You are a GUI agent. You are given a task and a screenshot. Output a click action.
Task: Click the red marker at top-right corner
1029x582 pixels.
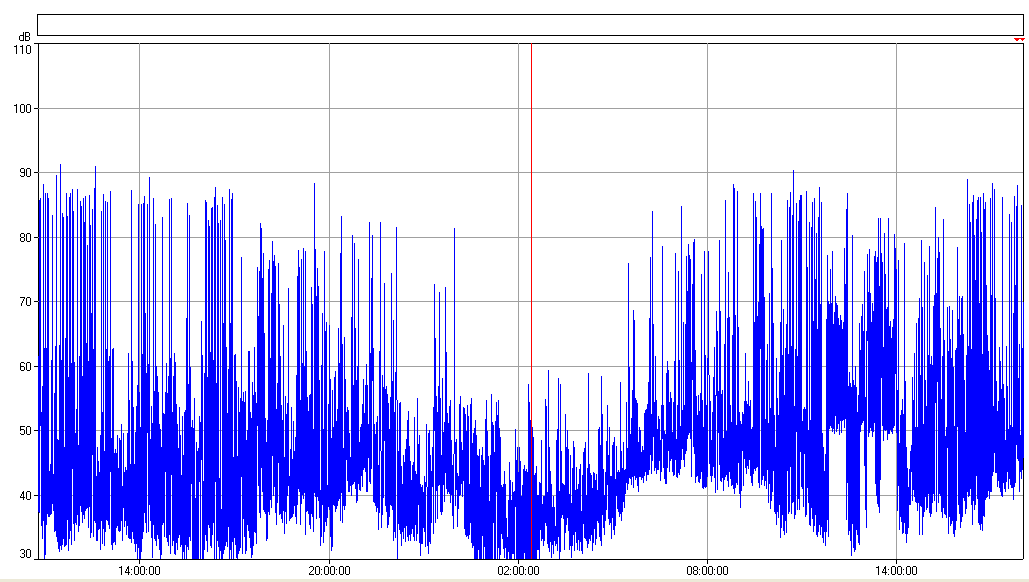click(x=1018, y=39)
